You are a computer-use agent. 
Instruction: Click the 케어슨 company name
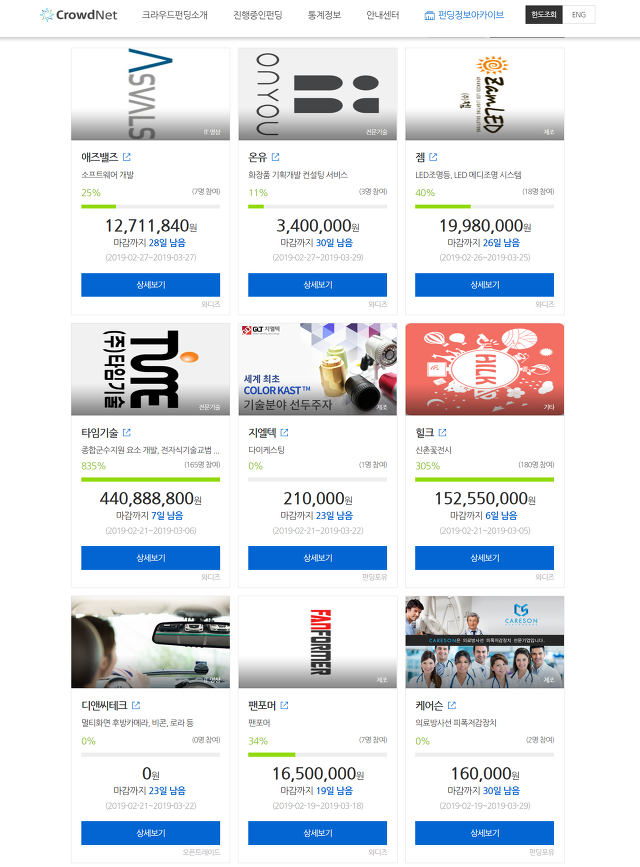[429, 705]
